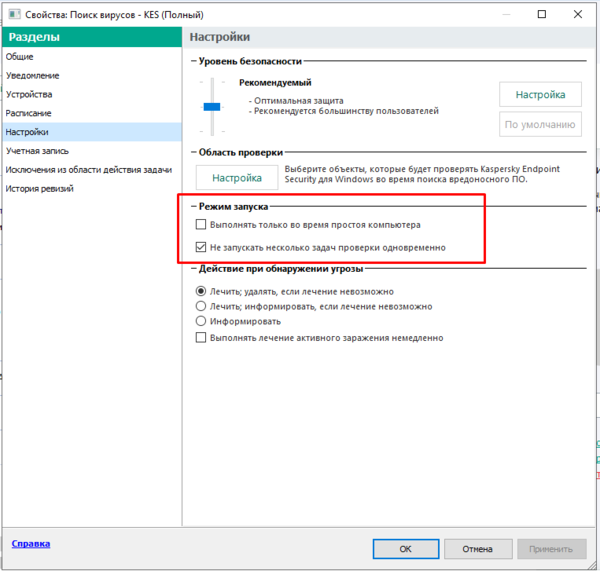This screenshot has width=600, height=571.
Task: Open the Расписание section
Action: [92, 113]
